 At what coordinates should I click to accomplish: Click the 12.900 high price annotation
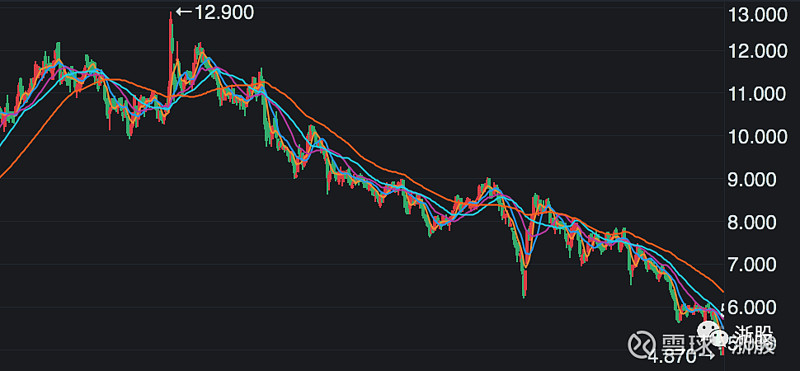tap(215, 13)
